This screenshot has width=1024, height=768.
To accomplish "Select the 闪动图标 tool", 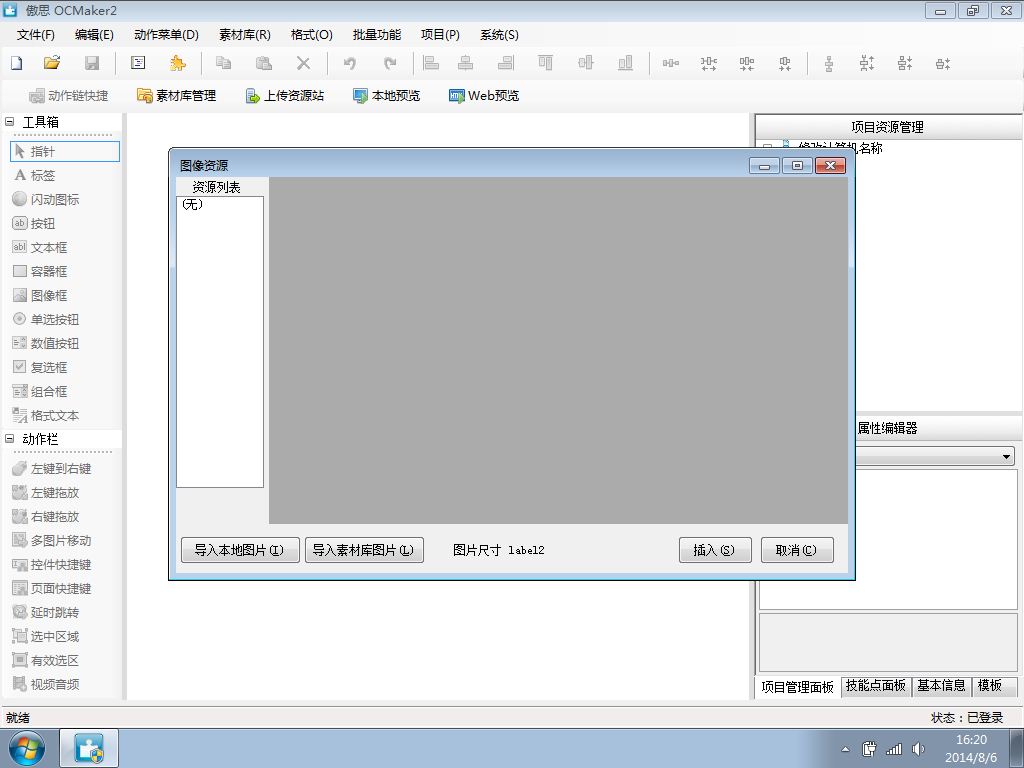I will pos(46,199).
